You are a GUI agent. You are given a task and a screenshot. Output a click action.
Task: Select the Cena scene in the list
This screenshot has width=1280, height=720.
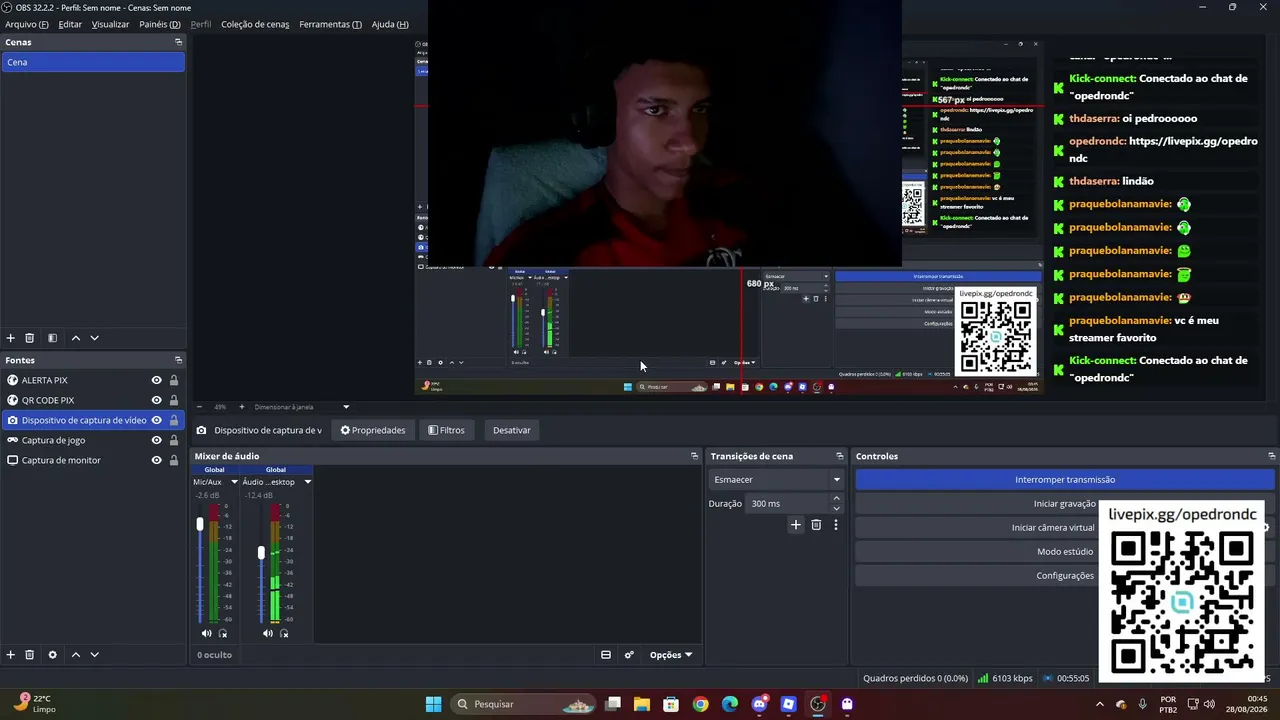pyautogui.click(x=93, y=62)
